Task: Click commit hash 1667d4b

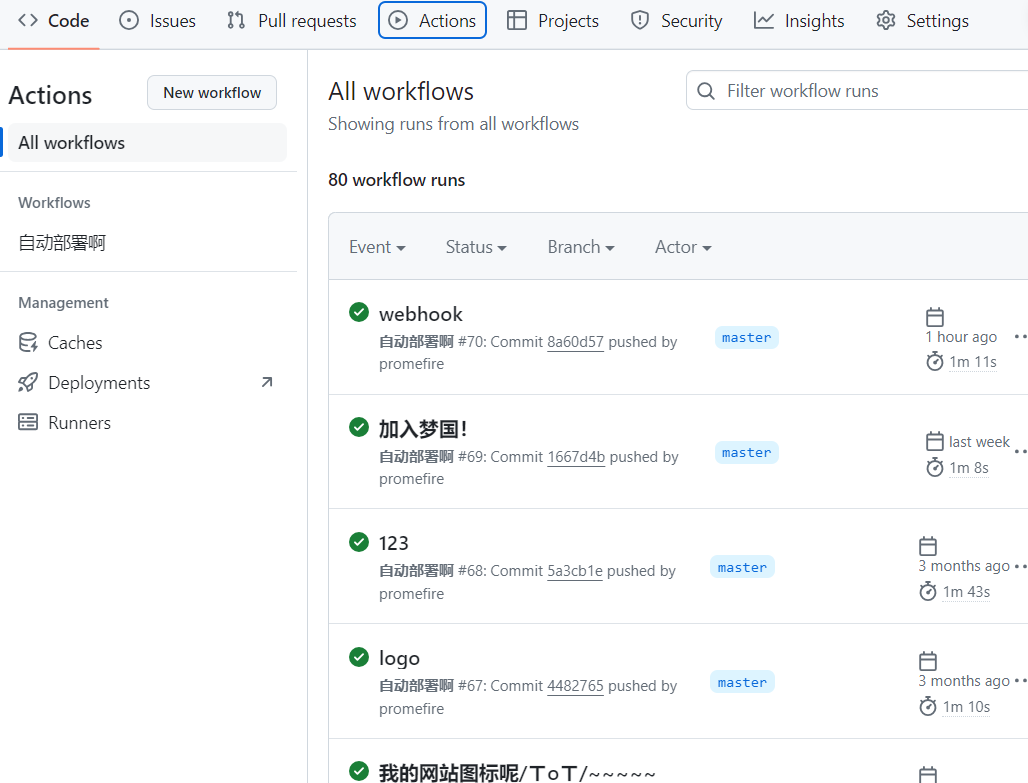Action: [576, 456]
